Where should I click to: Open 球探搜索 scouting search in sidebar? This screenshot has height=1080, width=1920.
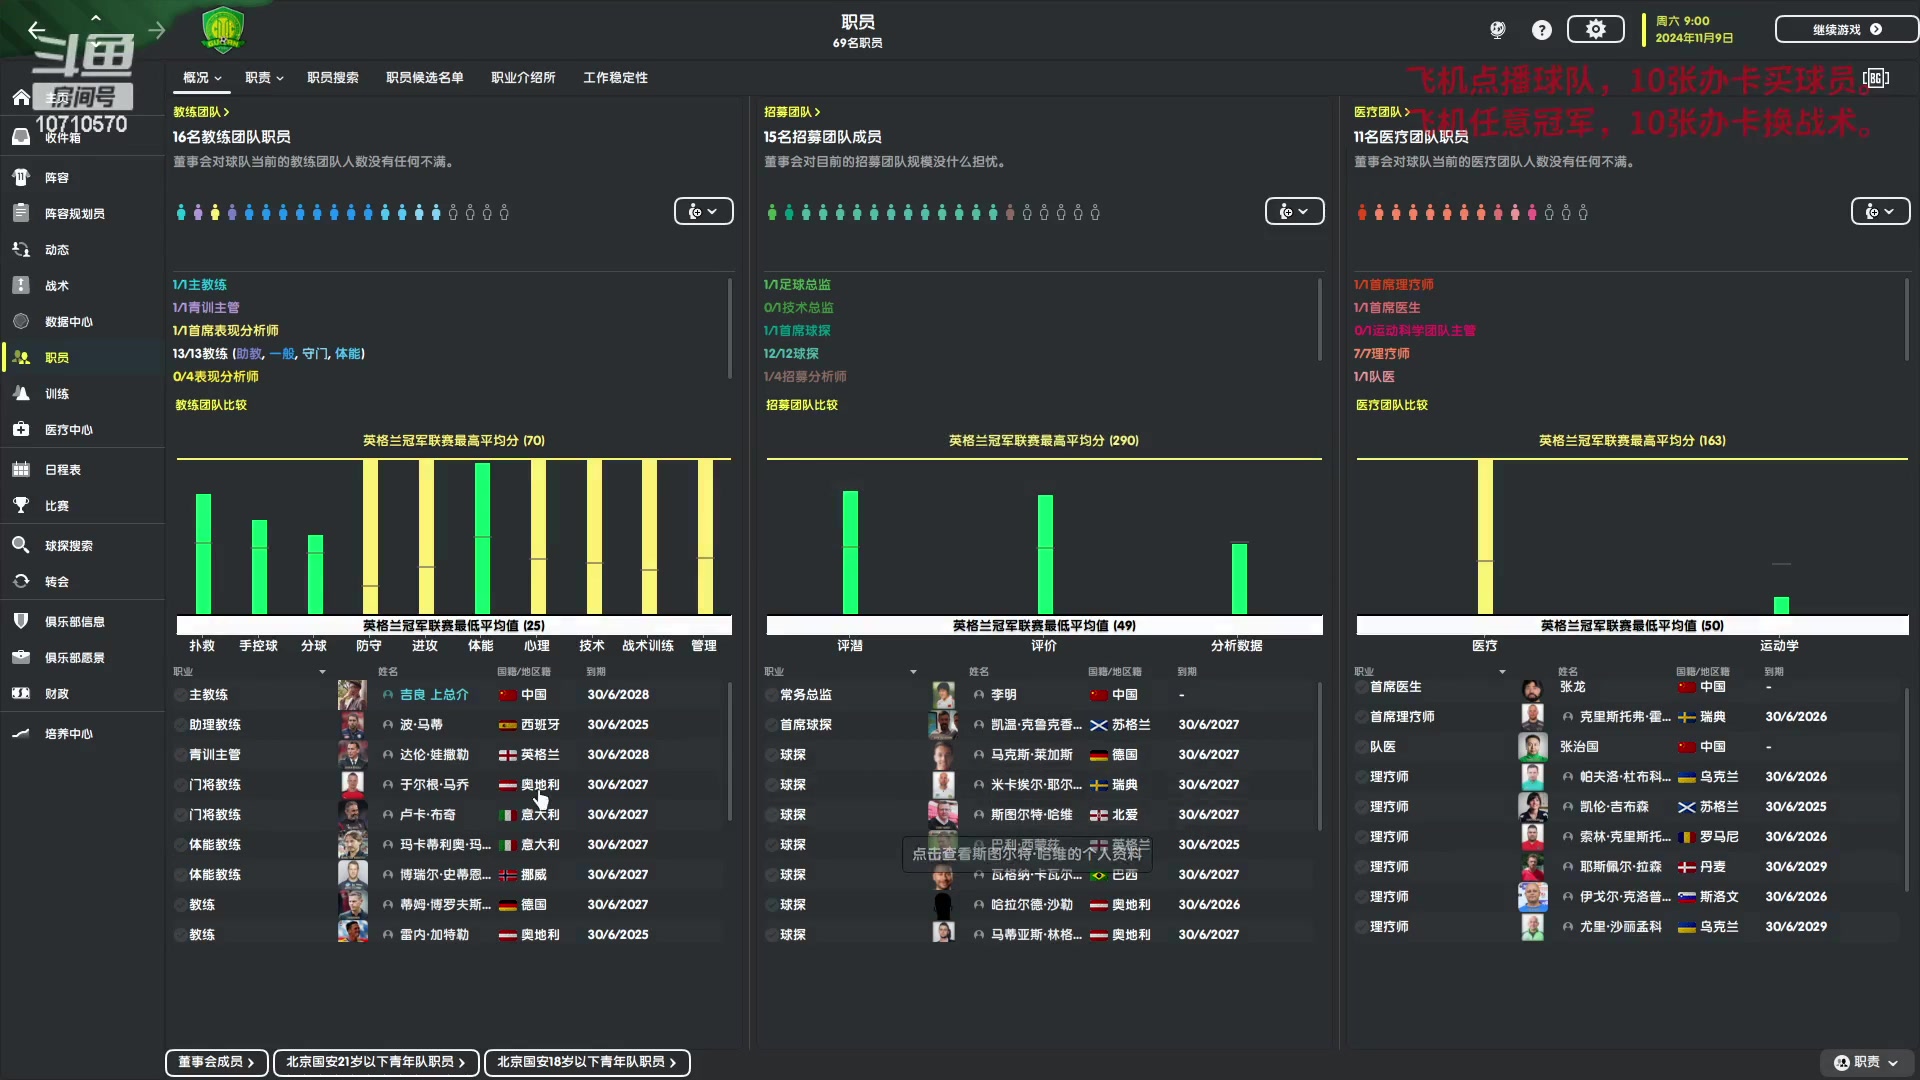pyautogui.click(x=68, y=546)
